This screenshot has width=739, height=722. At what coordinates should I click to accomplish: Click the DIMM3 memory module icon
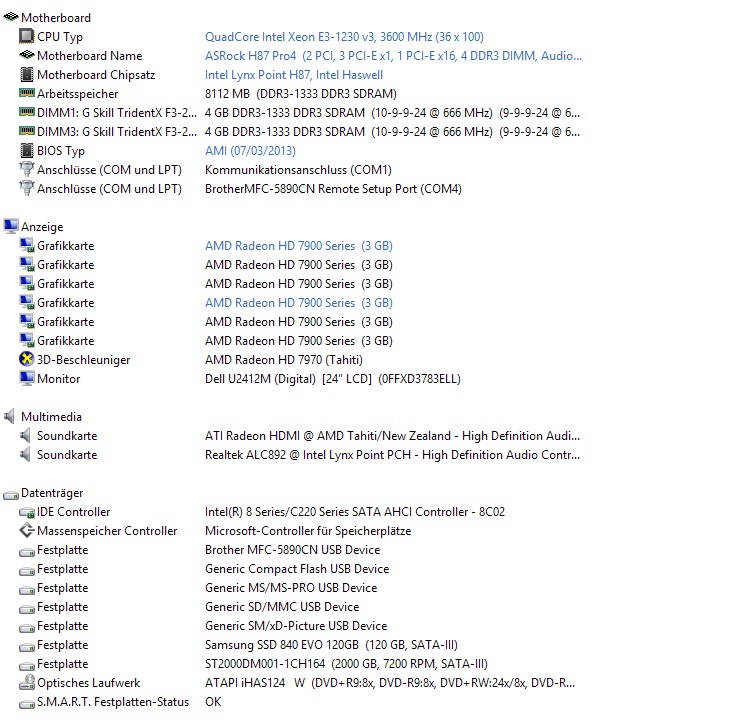click(x=26, y=131)
